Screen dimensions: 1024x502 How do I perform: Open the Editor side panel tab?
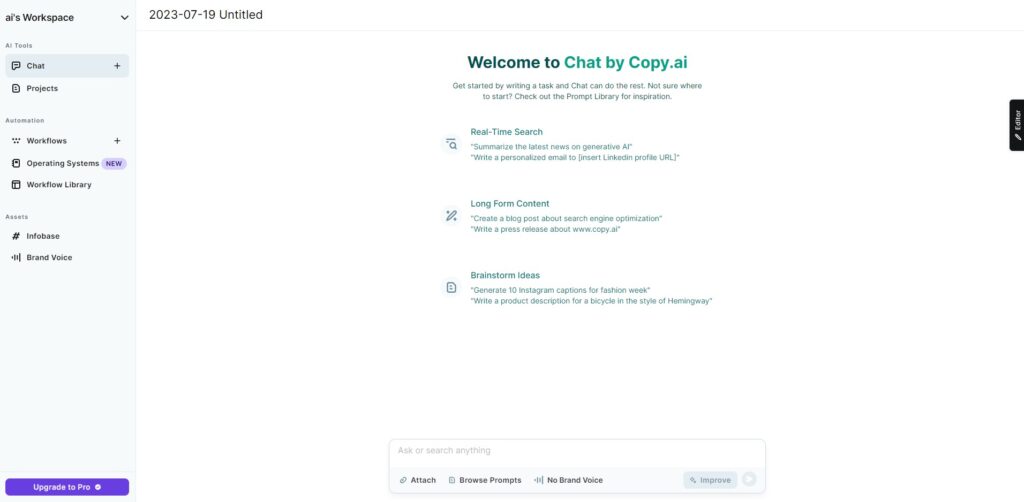pyautogui.click(x=1017, y=125)
